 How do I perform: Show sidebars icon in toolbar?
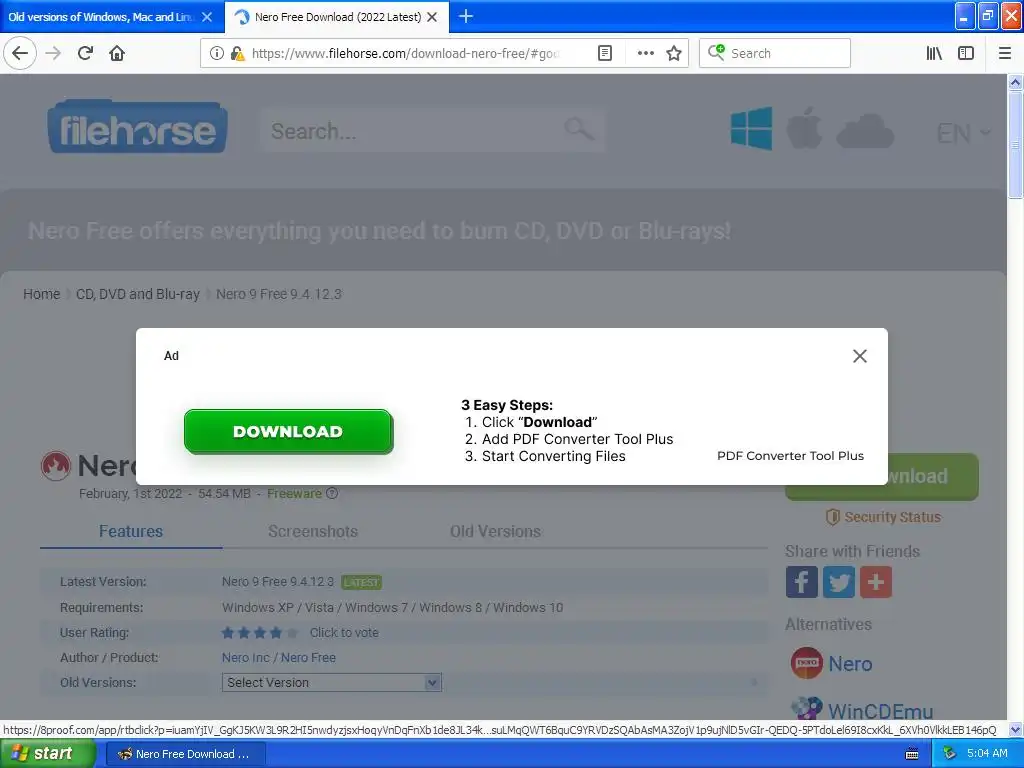click(x=966, y=53)
